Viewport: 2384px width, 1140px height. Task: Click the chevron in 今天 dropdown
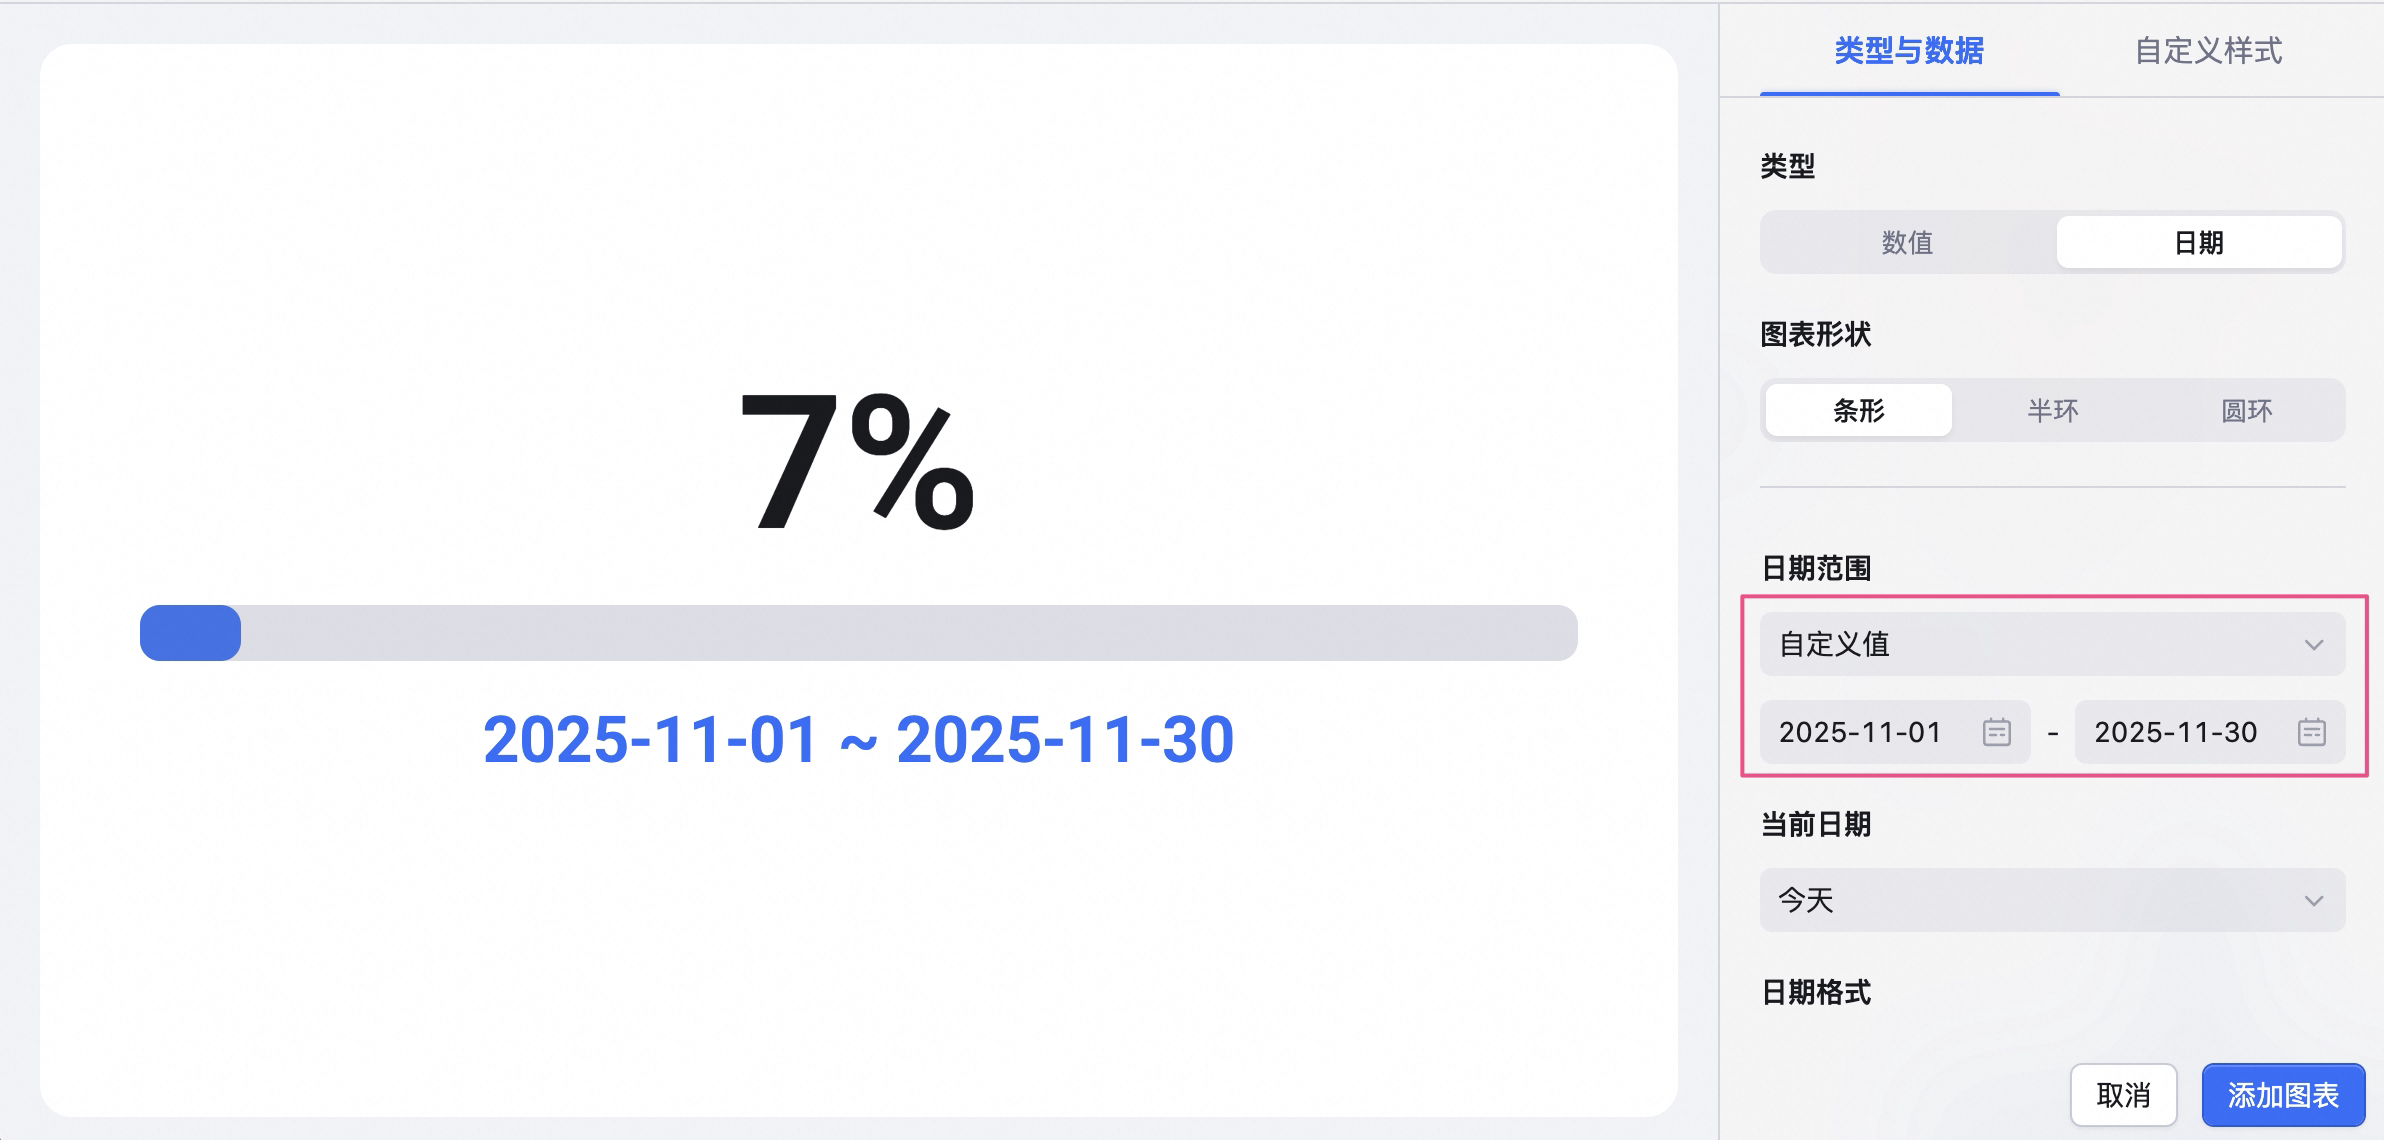2313,901
